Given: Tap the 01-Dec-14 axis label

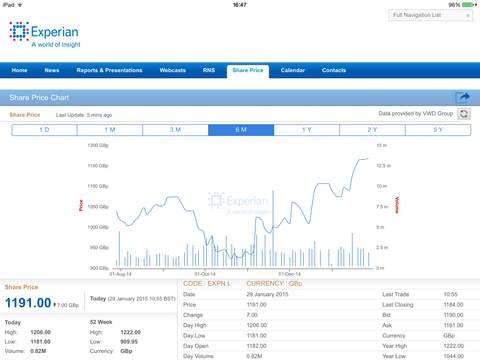Looking at the screenshot, I should [x=289, y=274].
